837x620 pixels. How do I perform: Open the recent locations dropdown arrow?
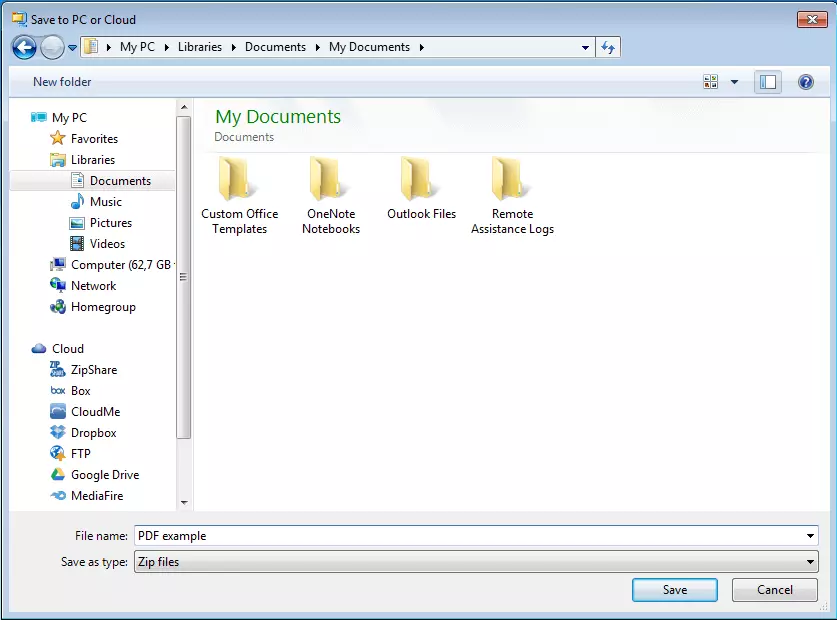click(x=72, y=48)
